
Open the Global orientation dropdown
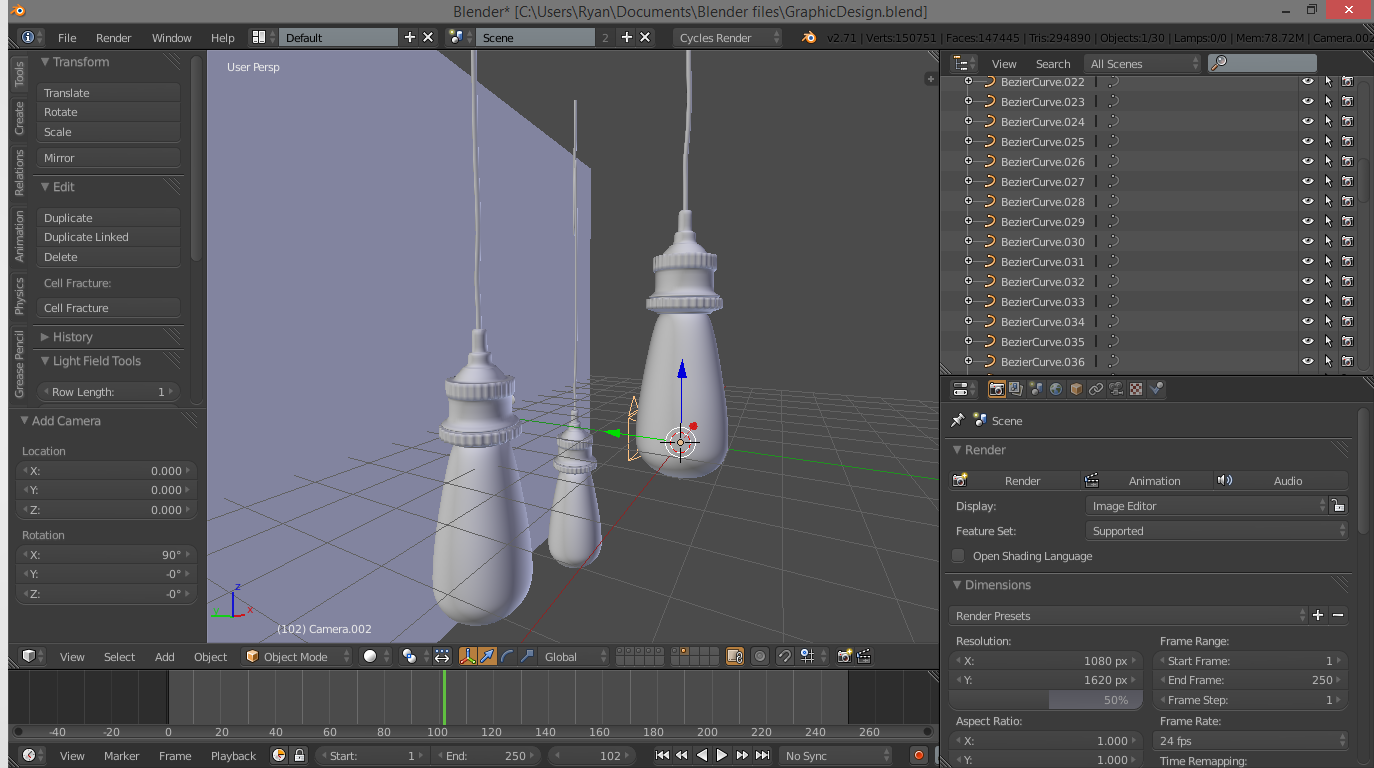[574, 656]
